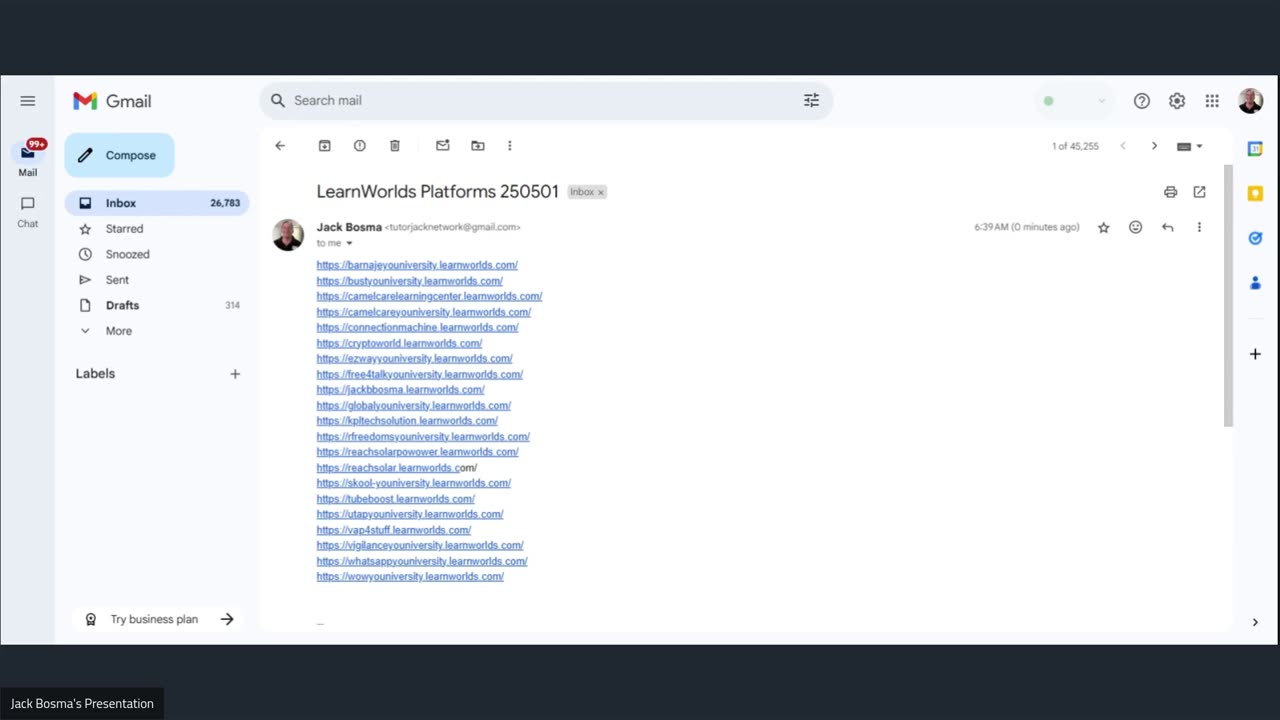
Task: Open kpltechsolution learnworlds link
Action: (x=407, y=421)
